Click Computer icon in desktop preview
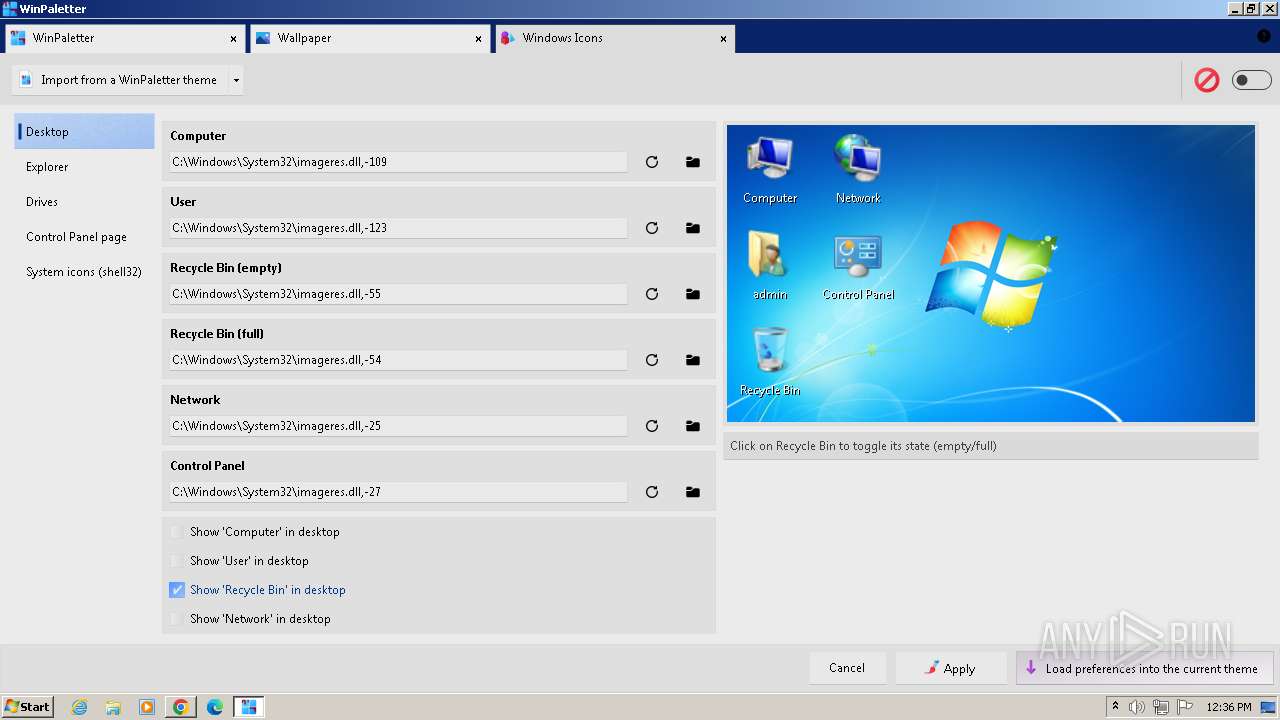The width and height of the screenshot is (1280, 720). pos(770,169)
